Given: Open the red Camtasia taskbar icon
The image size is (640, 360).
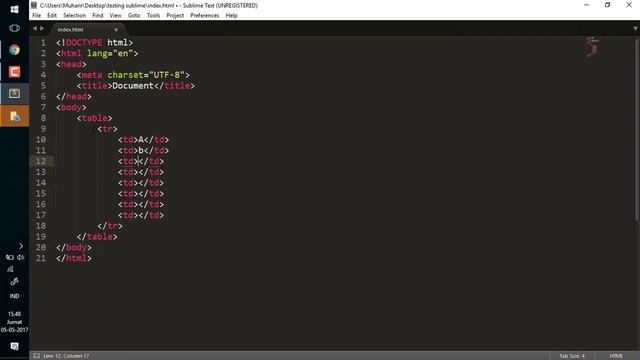Looking at the screenshot, I should 14,72.
